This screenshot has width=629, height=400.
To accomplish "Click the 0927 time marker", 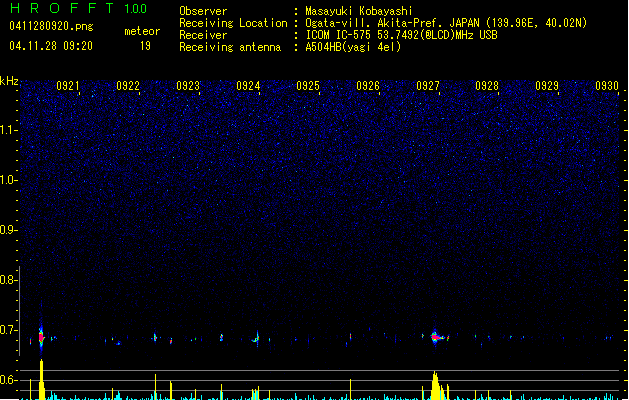I will point(428,86).
